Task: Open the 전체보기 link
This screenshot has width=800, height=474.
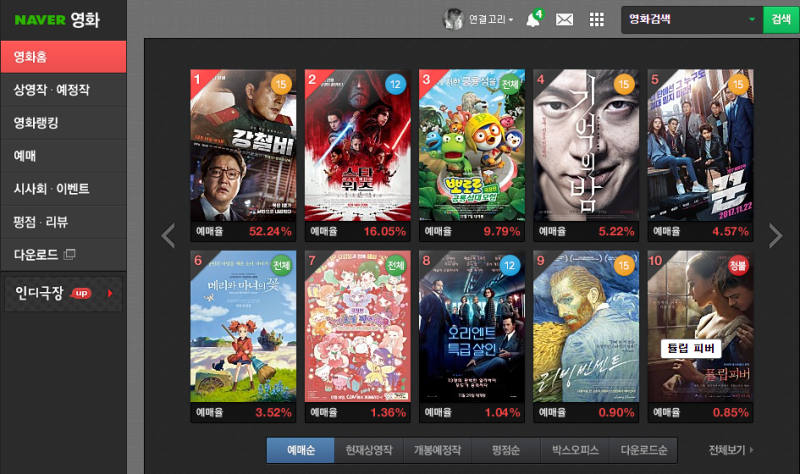Action: coord(731,450)
